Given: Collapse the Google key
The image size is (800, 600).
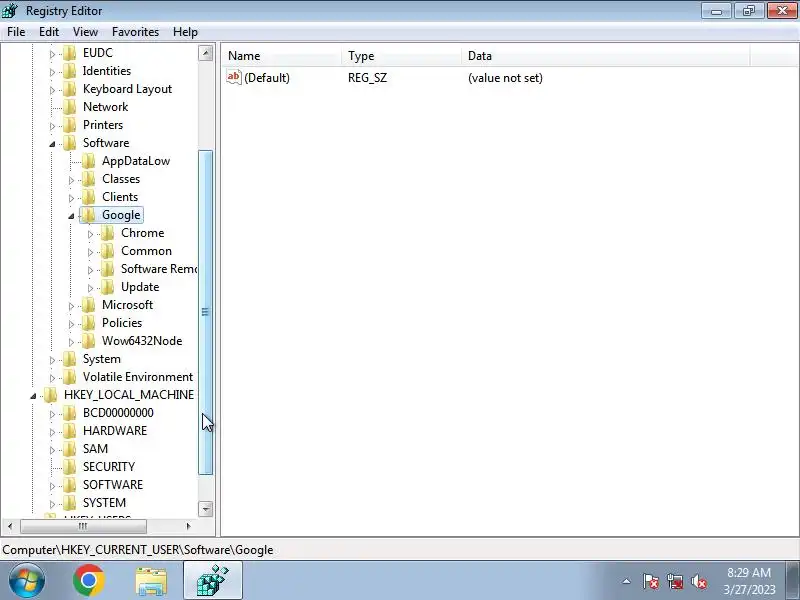Looking at the screenshot, I should coord(71,216).
